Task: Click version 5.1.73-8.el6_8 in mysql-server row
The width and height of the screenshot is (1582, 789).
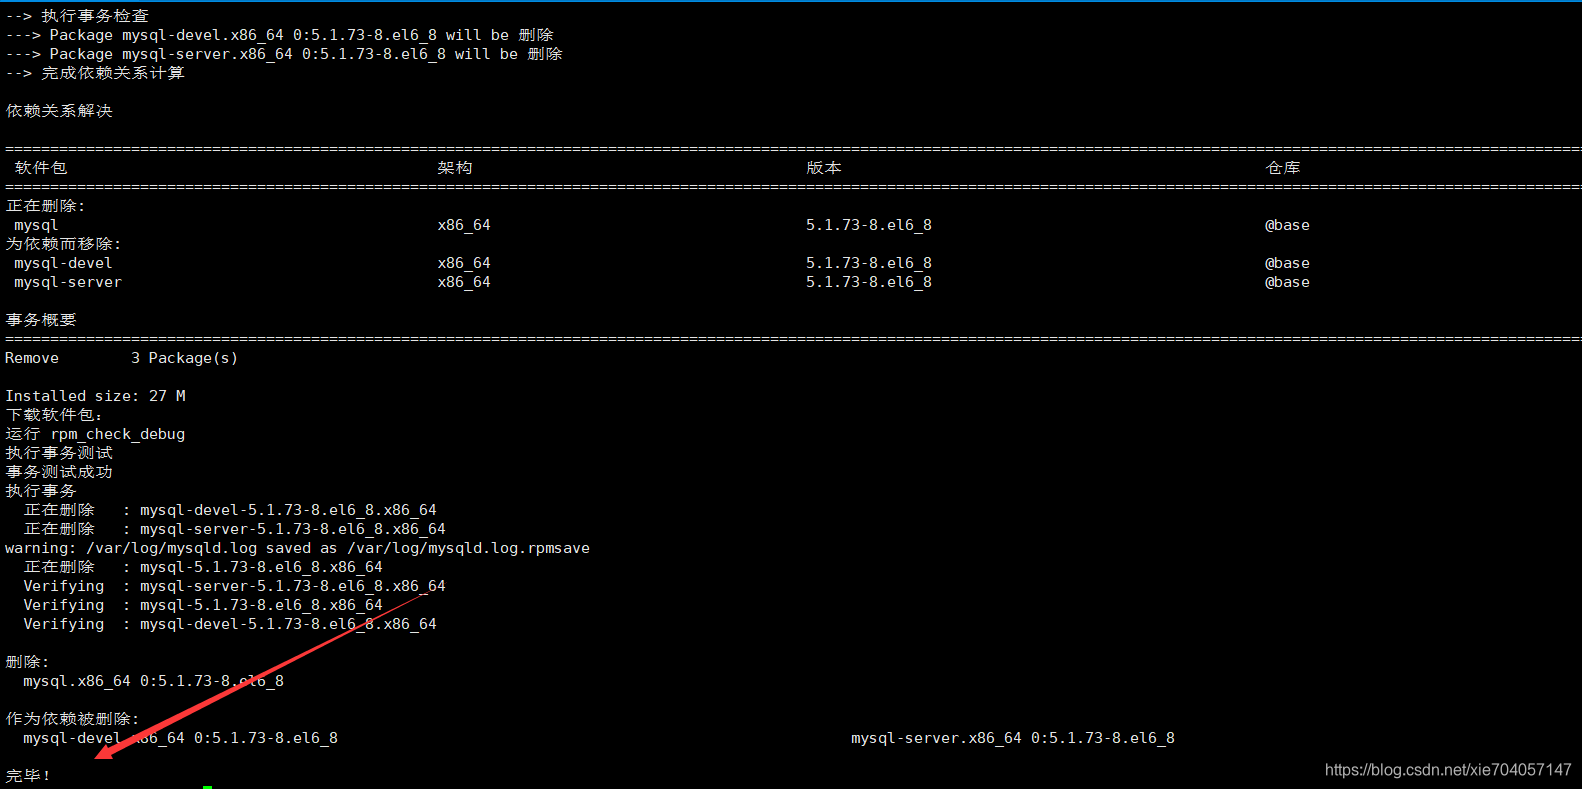Action: coord(869,283)
